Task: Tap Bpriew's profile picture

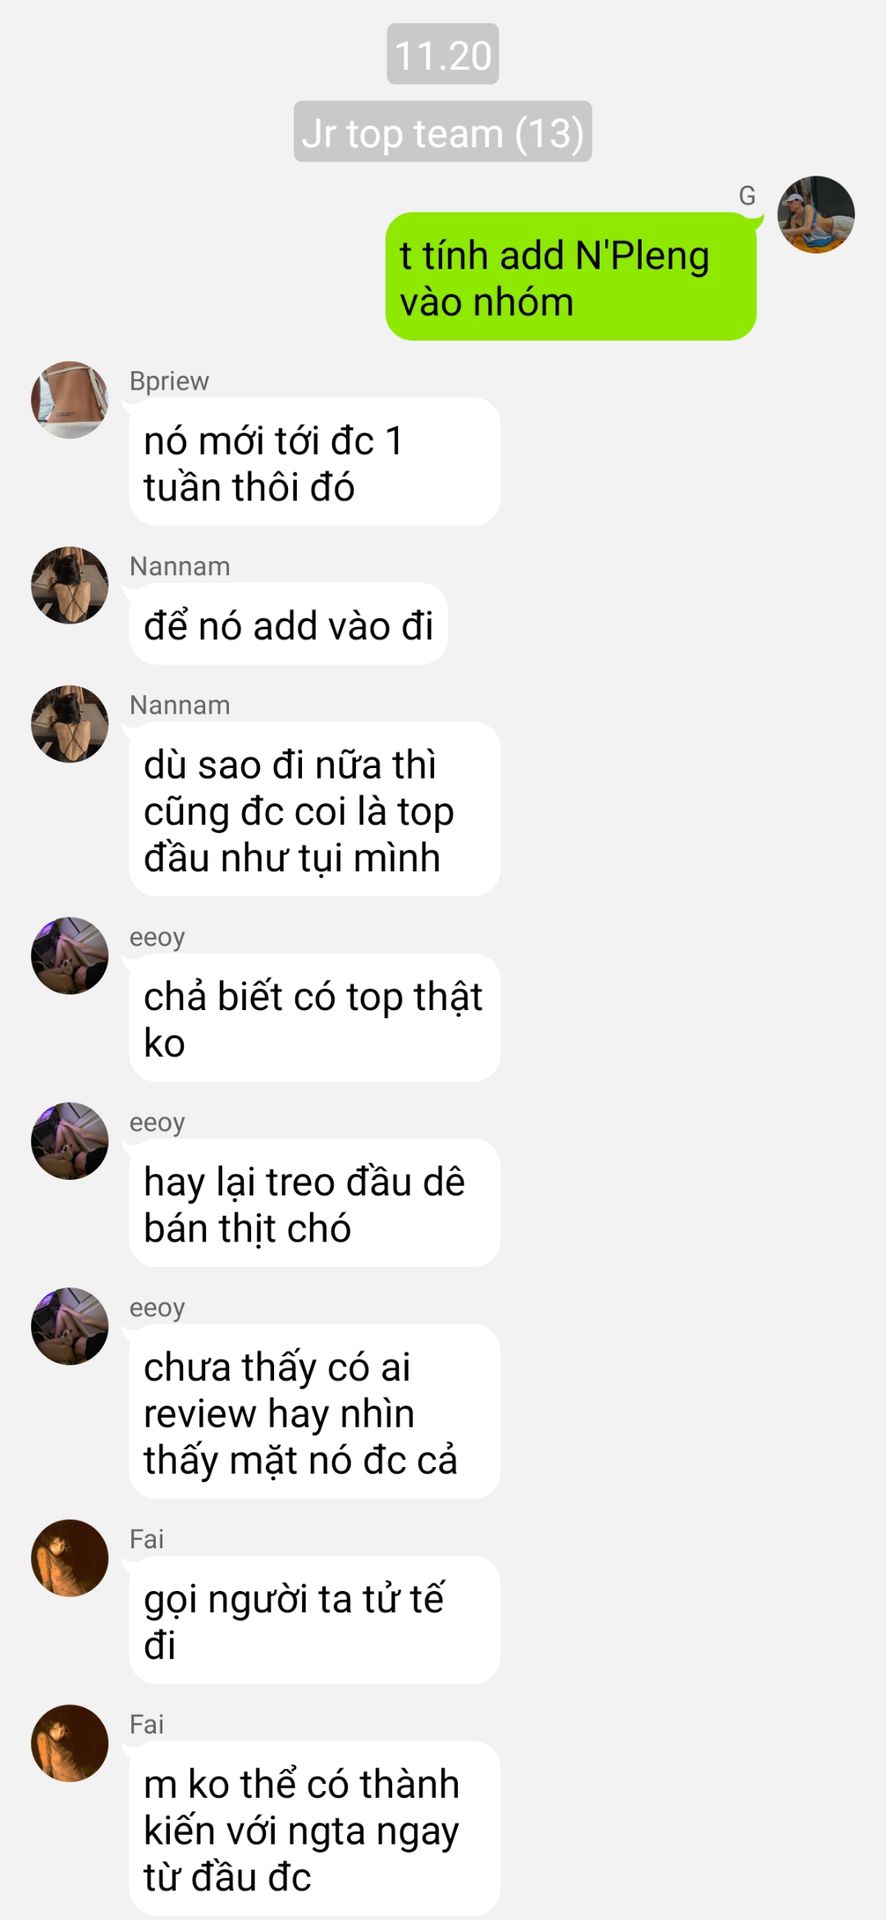Action: (x=70, y=400)
